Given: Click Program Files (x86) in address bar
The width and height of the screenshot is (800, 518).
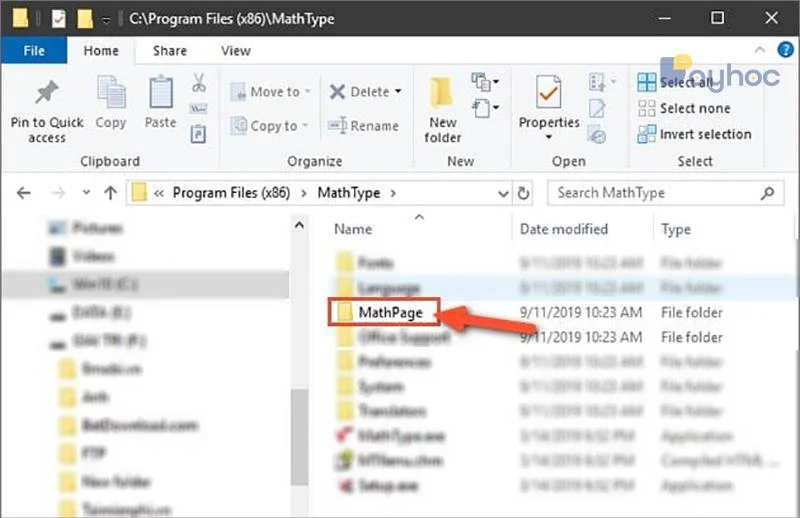Looking at the screenshot, I should coord(231,193).
